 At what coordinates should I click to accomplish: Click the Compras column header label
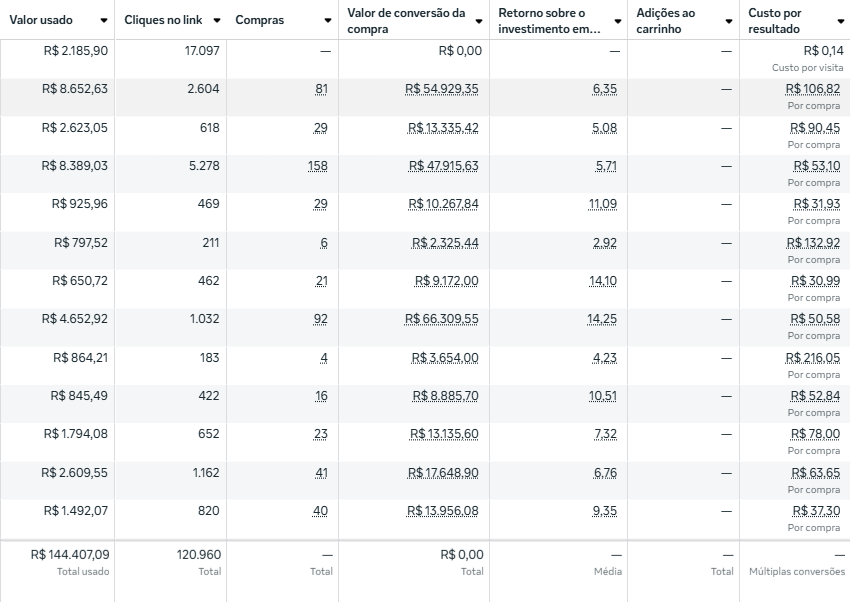pos(259,21)
